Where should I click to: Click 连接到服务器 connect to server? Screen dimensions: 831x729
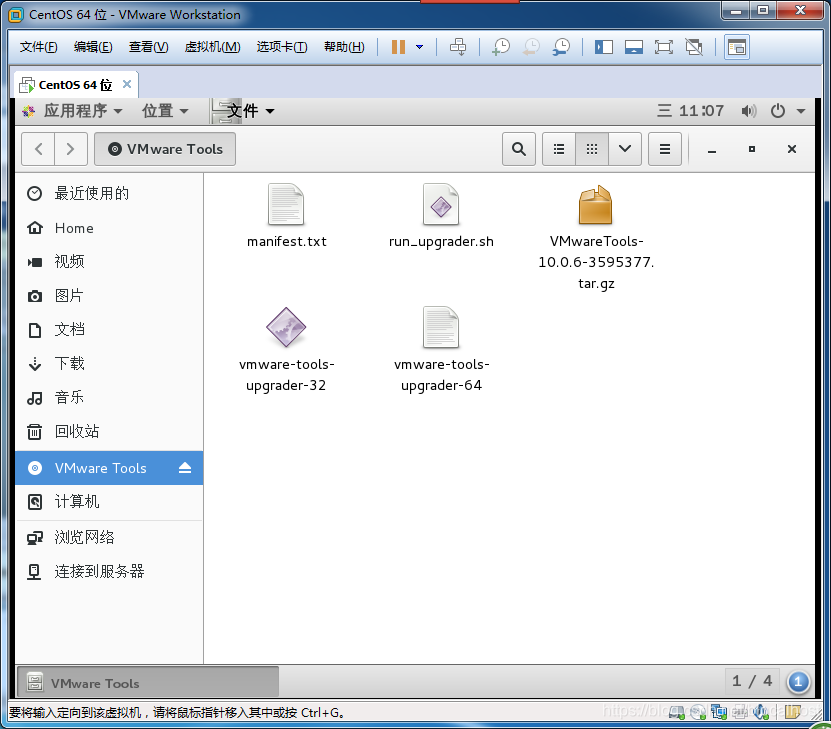coord(109,571)
